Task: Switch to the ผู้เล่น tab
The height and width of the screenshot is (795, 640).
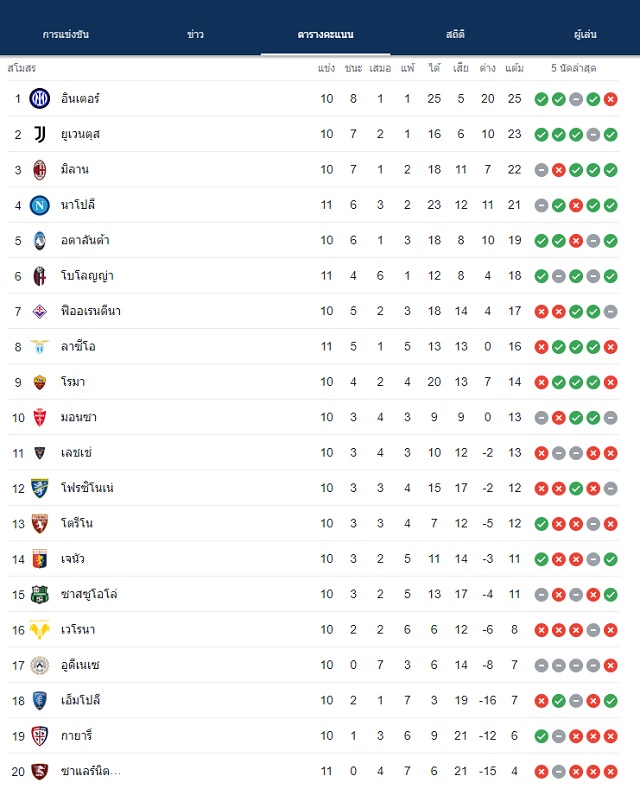Action: 585,34
